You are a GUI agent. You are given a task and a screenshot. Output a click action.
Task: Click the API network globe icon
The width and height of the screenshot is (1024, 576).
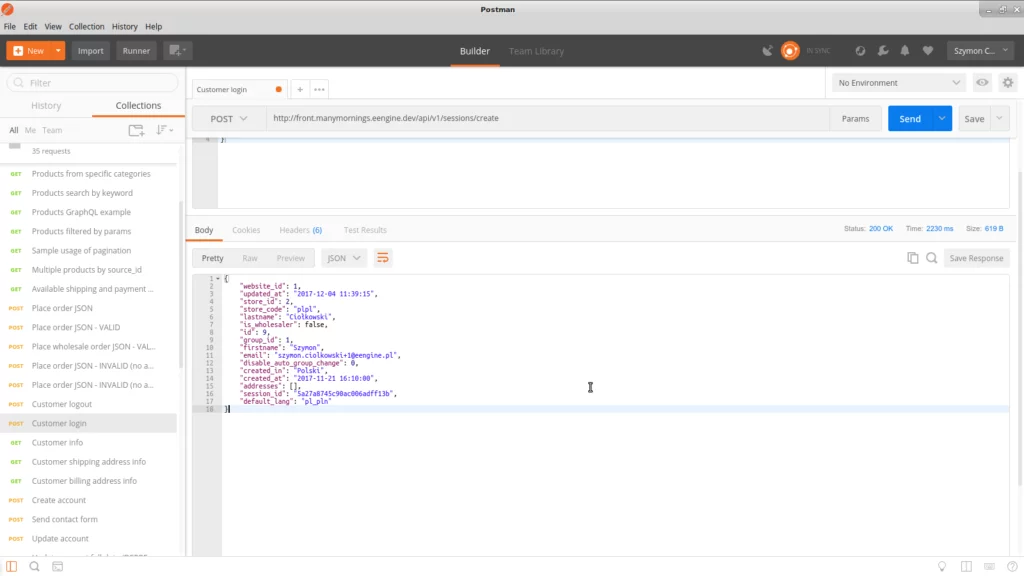pyautogui.click(x=860, y=51)
